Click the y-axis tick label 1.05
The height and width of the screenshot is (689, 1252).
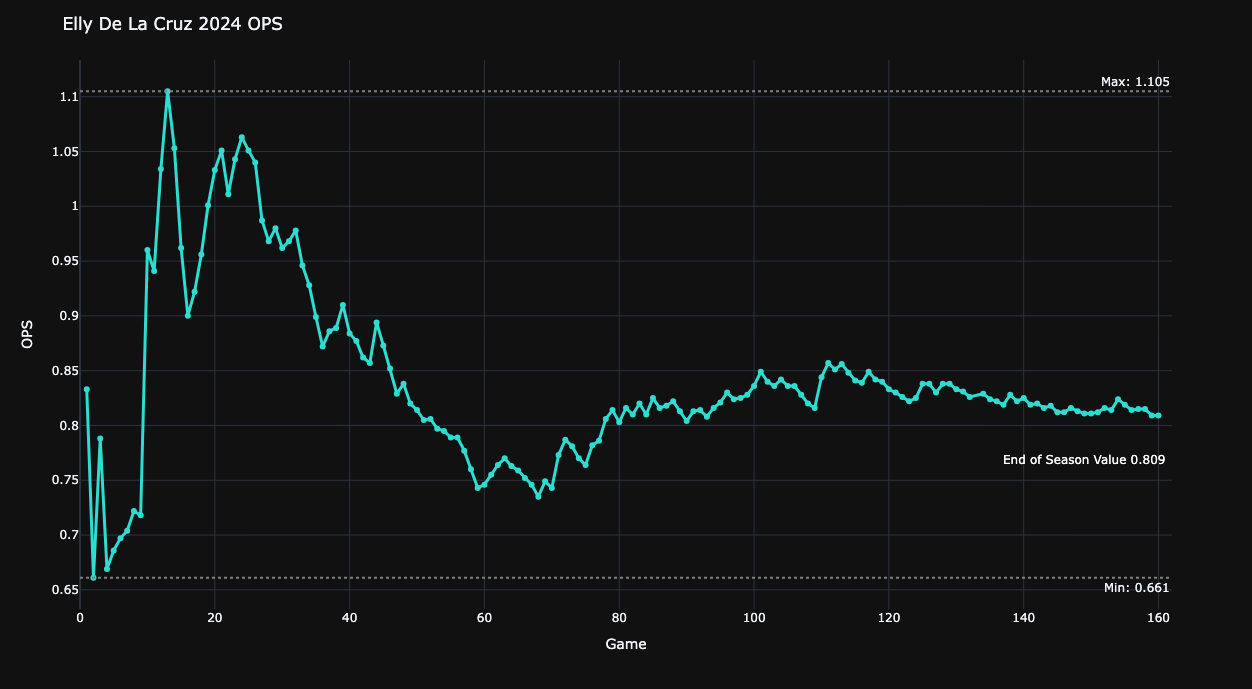64,152
